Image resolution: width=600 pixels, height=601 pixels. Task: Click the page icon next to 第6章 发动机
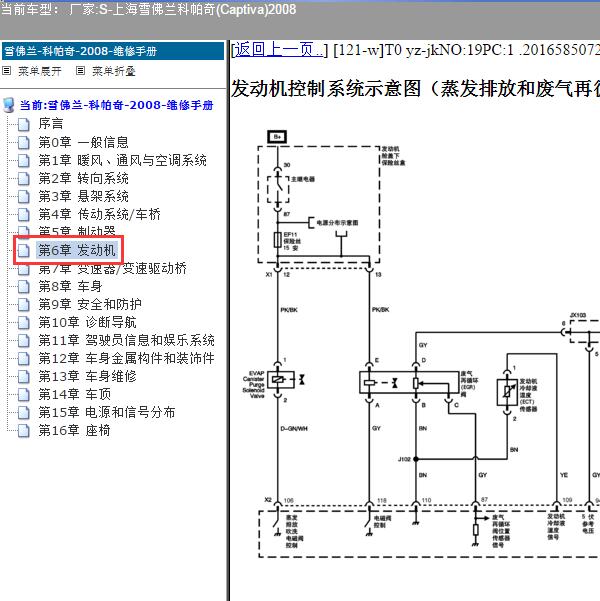pyautogui.click(x=24, y=251)
